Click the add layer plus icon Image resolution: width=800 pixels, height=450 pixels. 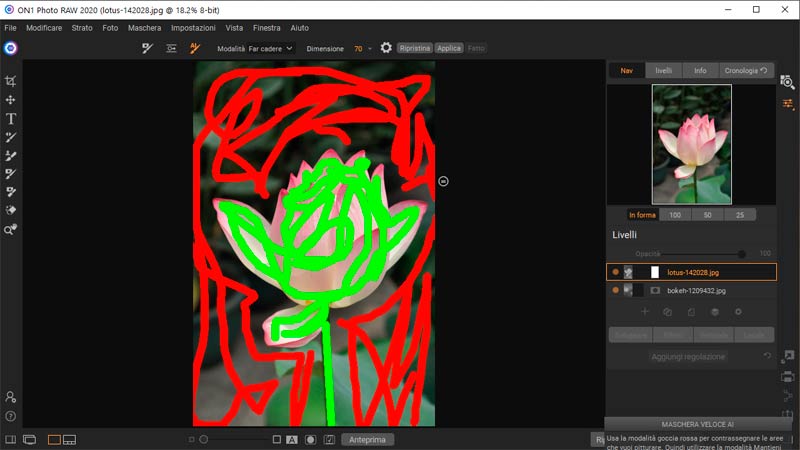pyautogui.click(x=645, y=312)
